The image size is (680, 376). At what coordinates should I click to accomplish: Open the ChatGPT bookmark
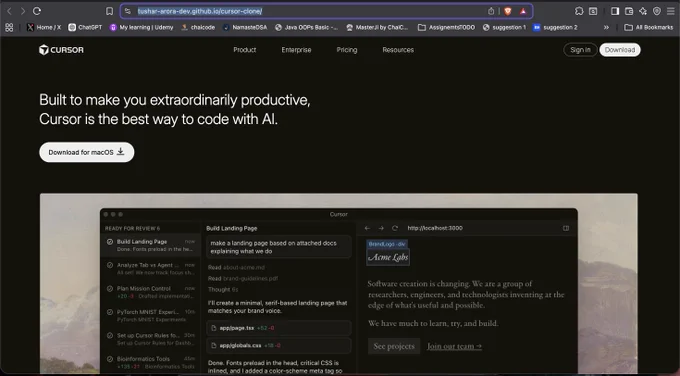(85, 27)
